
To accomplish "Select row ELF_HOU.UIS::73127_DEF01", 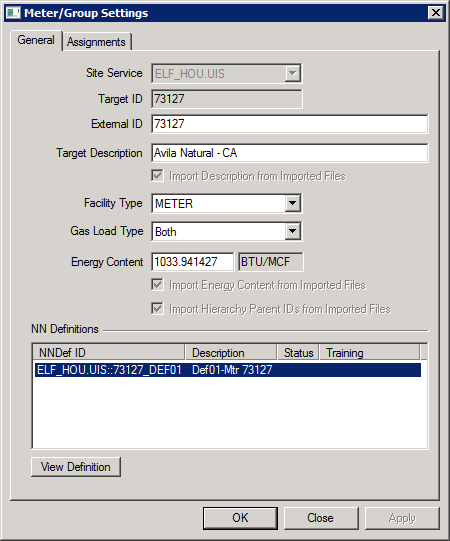I will click(228, 370).
